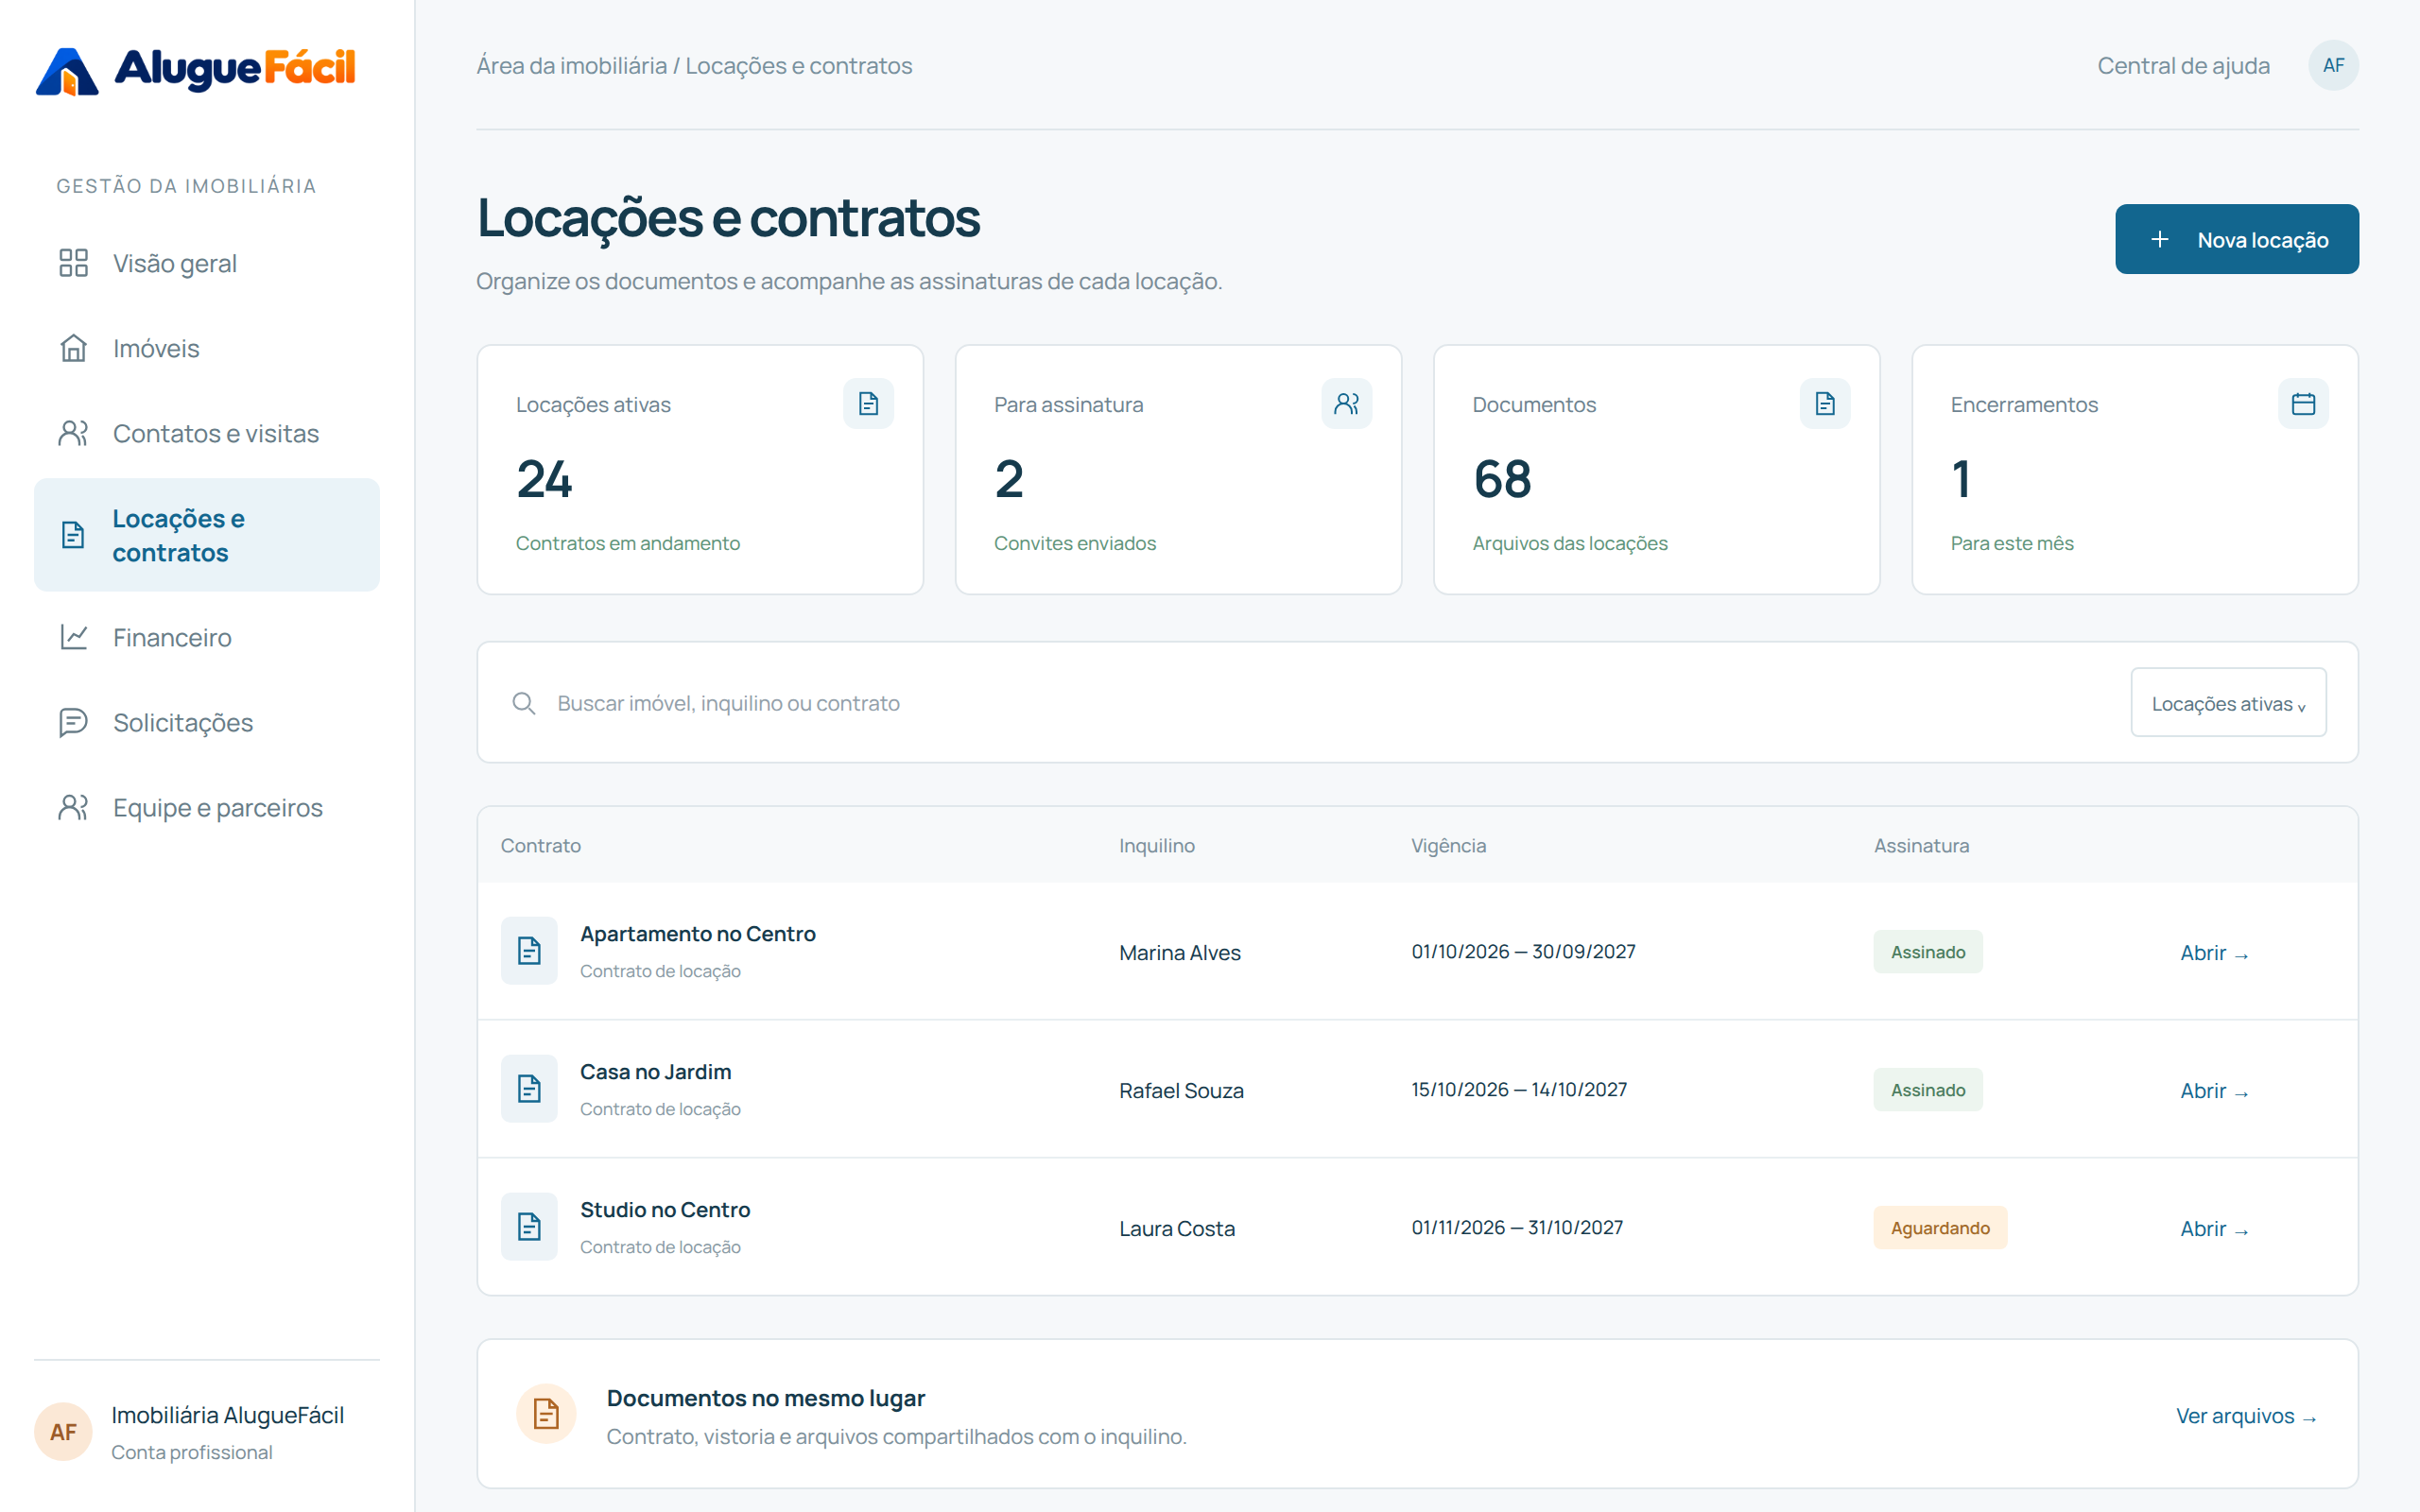2420x1512 pixels.
Task: Expand the Locações ativas filter dropdown
Action: 2228,703
